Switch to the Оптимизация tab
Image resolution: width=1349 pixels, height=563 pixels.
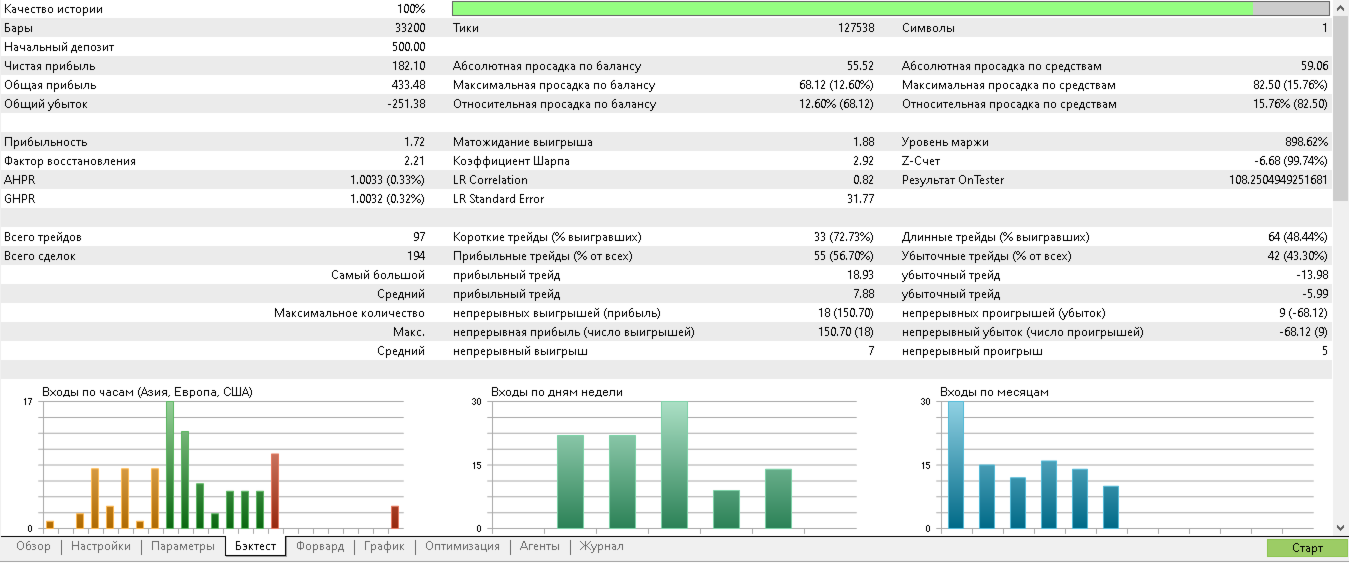pos(462,547)
